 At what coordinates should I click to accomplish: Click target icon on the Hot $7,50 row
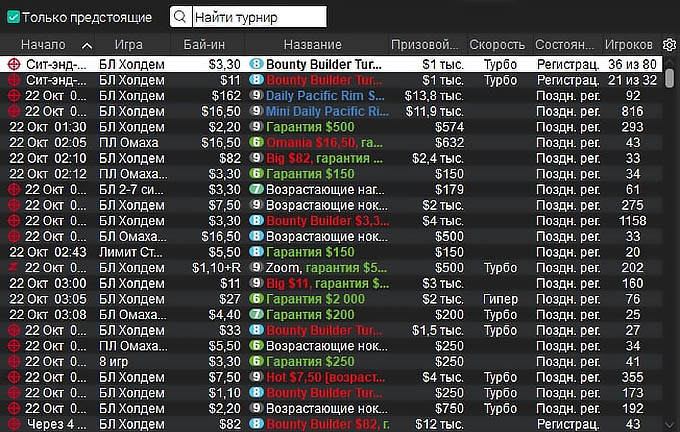tap(14, 377)
